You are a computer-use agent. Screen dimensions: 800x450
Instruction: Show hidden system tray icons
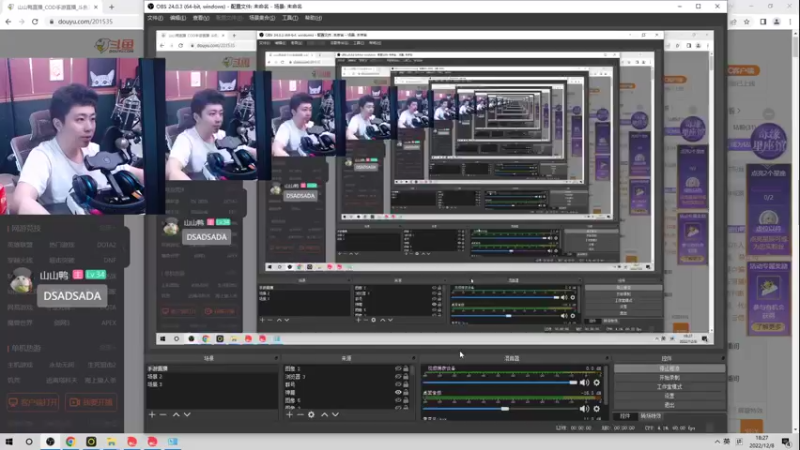pyautogui.click(x=717, y=442)
